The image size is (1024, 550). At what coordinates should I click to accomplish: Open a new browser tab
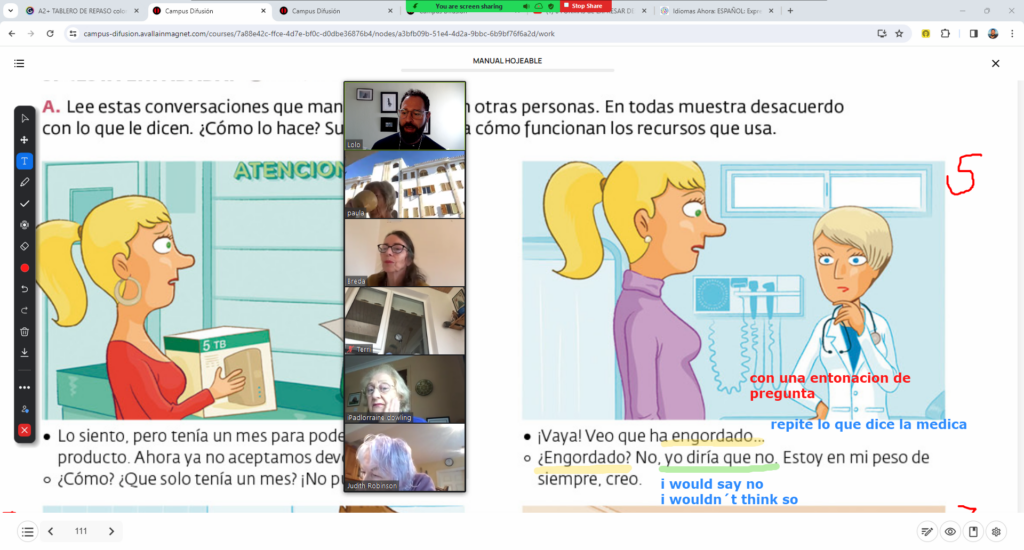[x=790, y=11]
